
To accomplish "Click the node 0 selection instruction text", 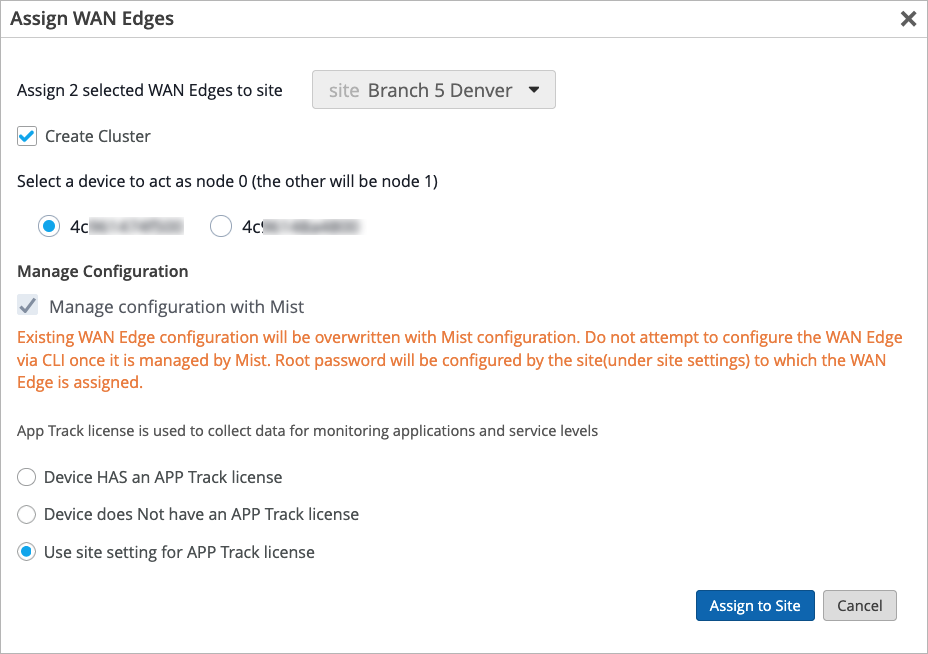I will (x=227, y=181).
